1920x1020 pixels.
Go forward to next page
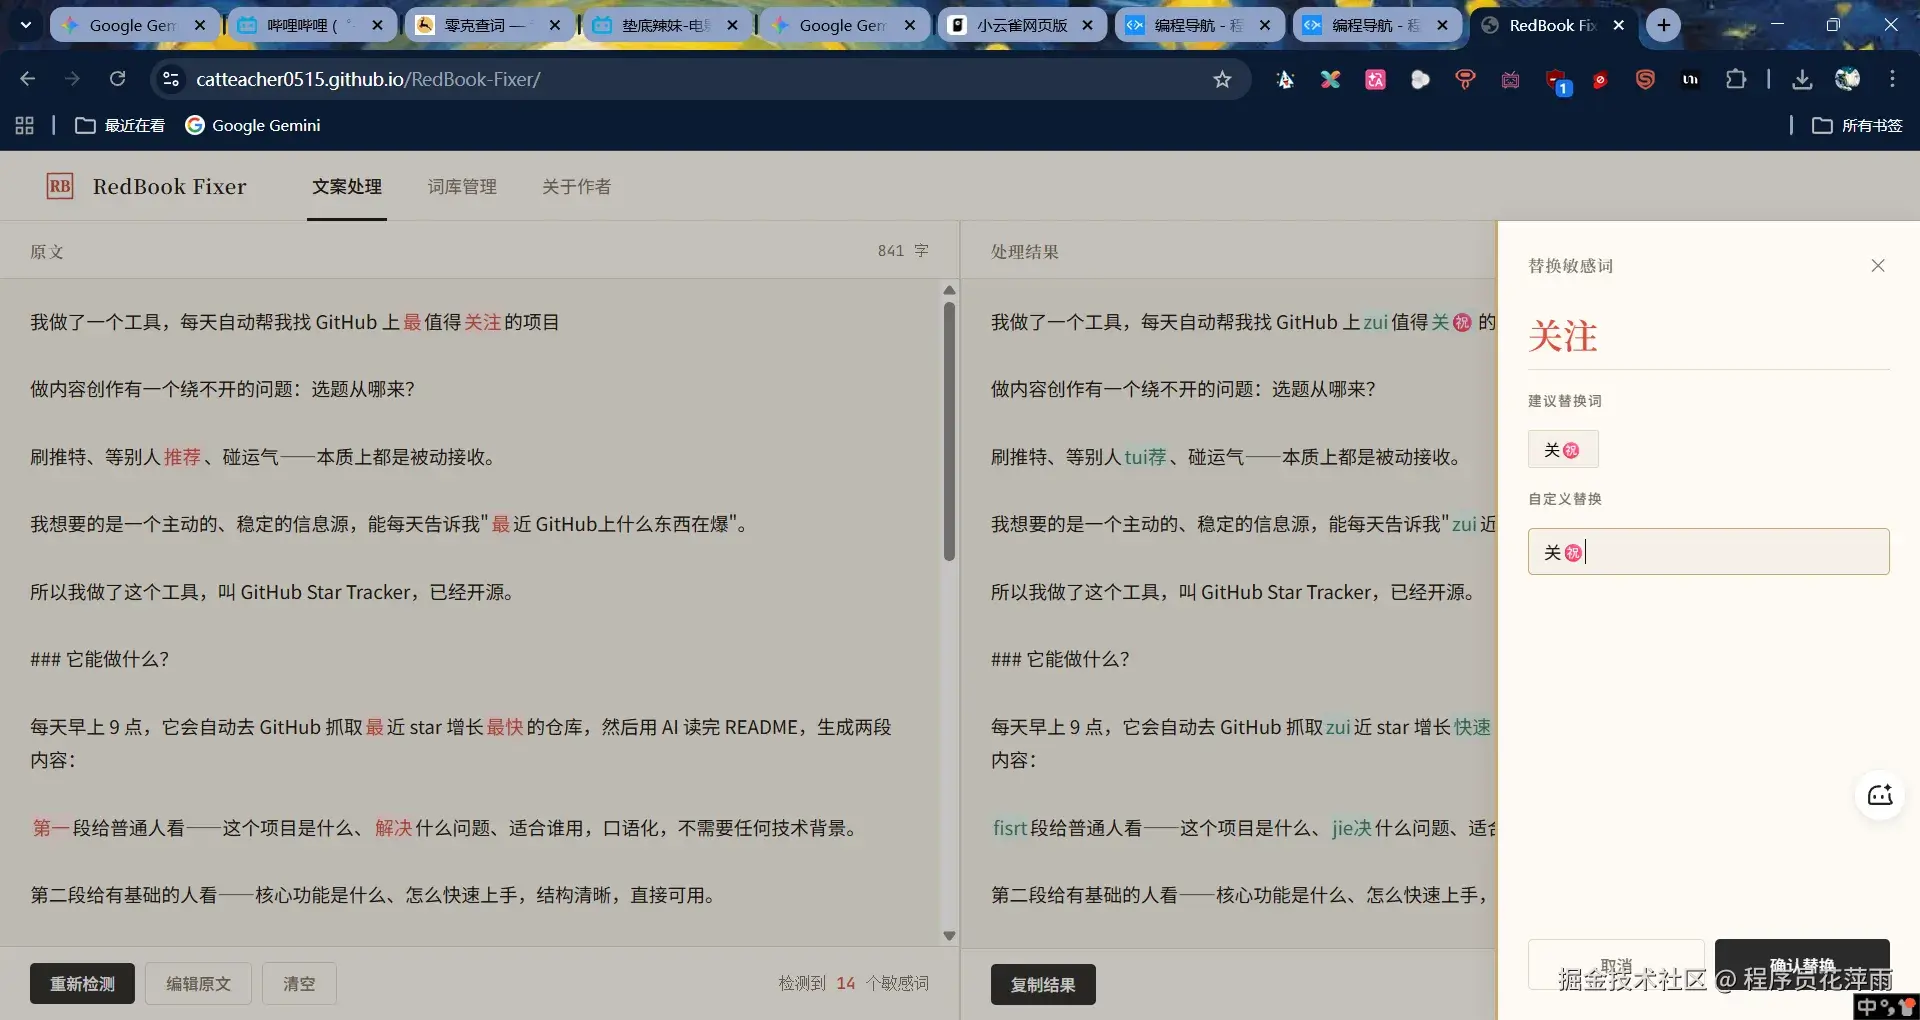pyautogui.click(x=72, y=79)
